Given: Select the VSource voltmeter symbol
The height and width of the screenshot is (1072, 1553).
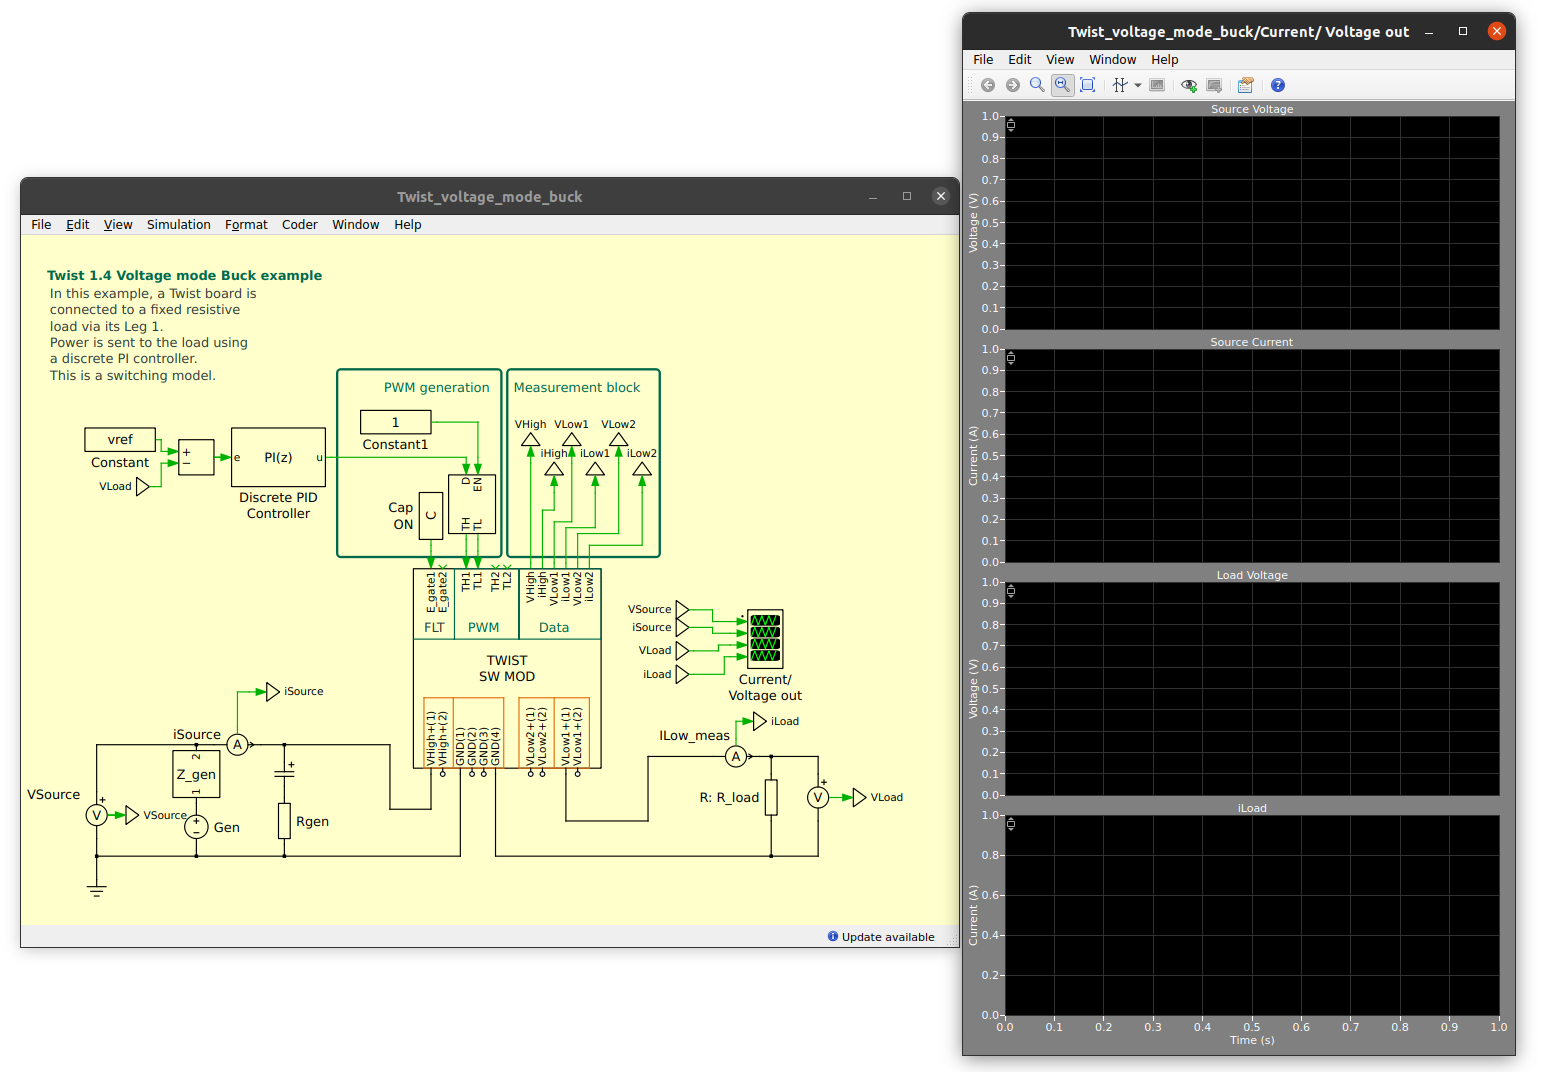Looking at the screenshot, I should 97,815.
